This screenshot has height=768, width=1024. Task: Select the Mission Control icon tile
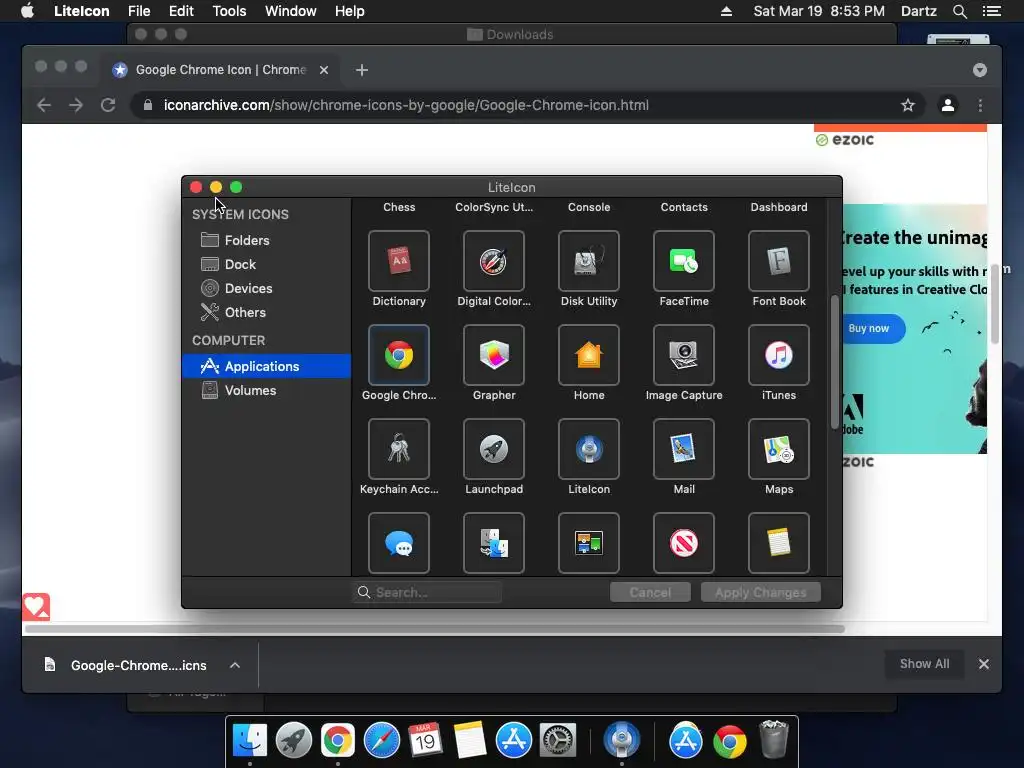coord(588,543)
